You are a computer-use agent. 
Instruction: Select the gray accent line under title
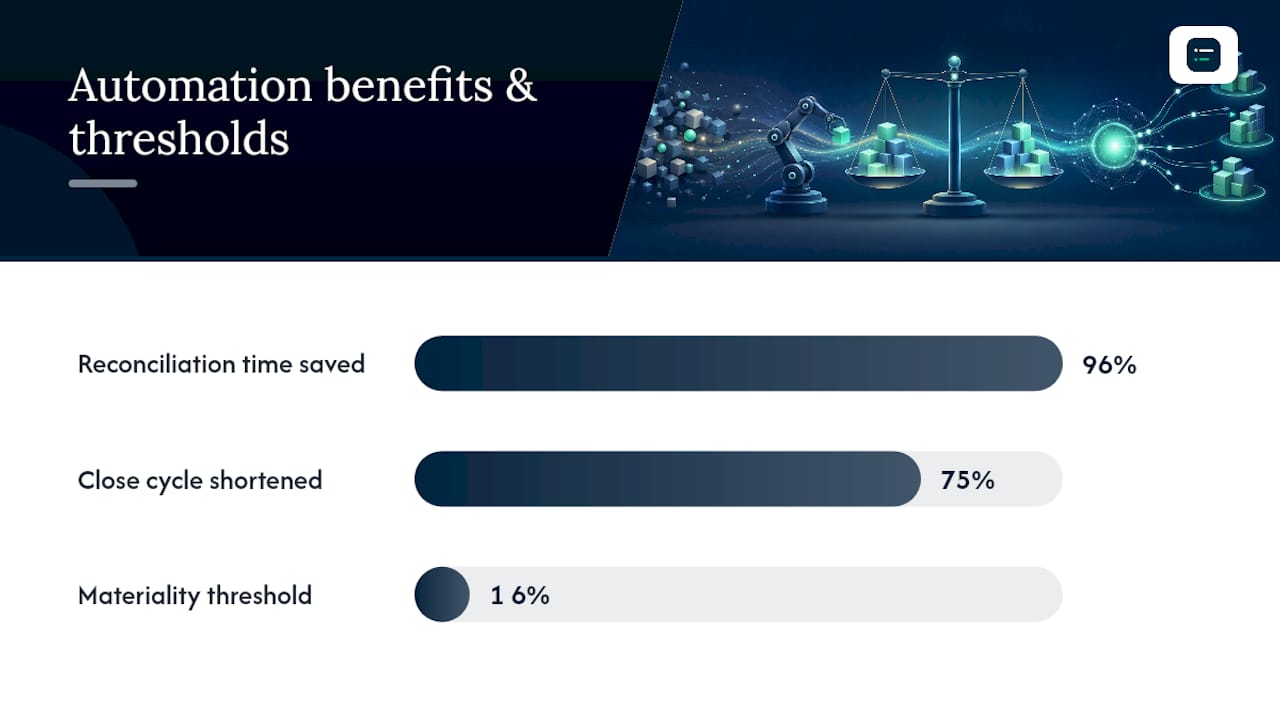(103, 183)
